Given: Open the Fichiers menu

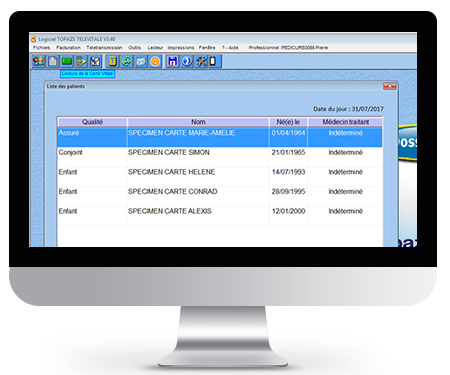Looking at the screenshot, I should tap(41, 48).
